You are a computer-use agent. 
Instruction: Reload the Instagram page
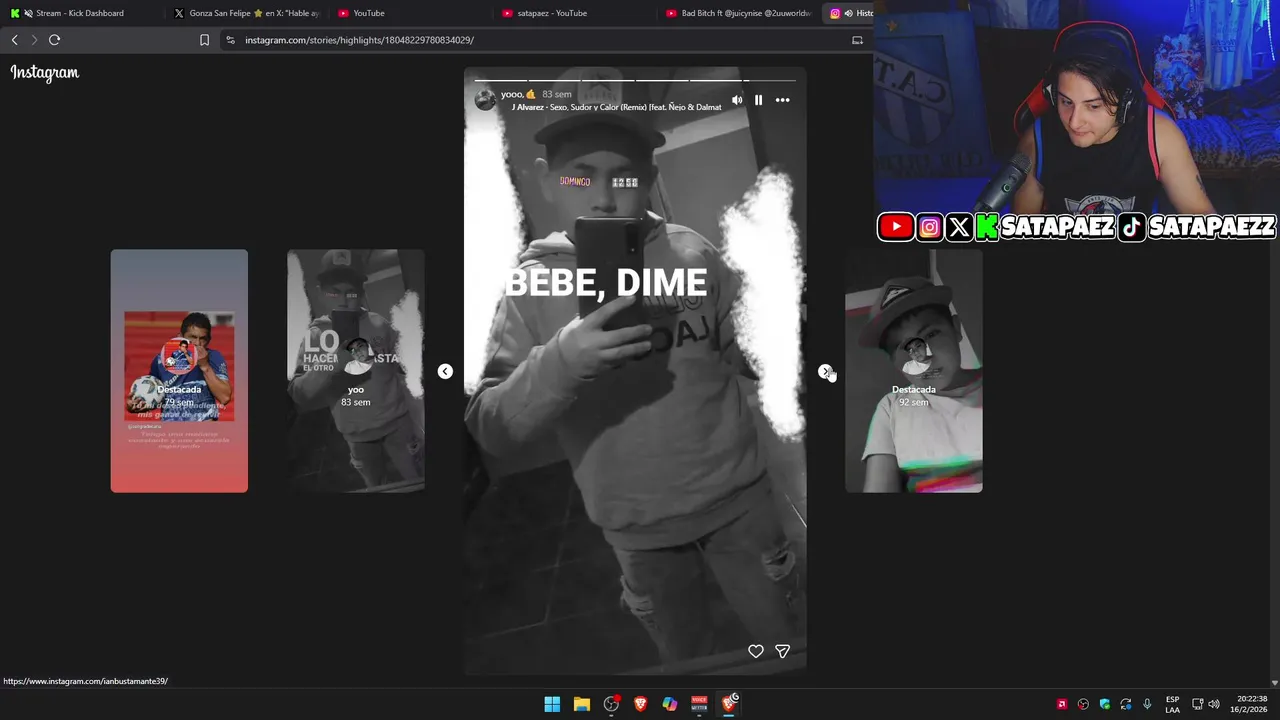tap(54, 40)
